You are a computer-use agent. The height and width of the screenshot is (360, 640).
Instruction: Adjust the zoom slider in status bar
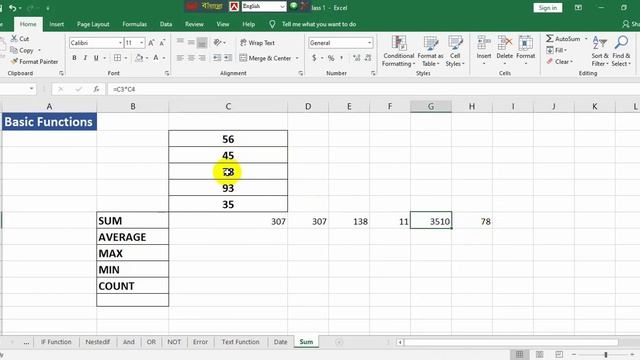pos(606,355)
